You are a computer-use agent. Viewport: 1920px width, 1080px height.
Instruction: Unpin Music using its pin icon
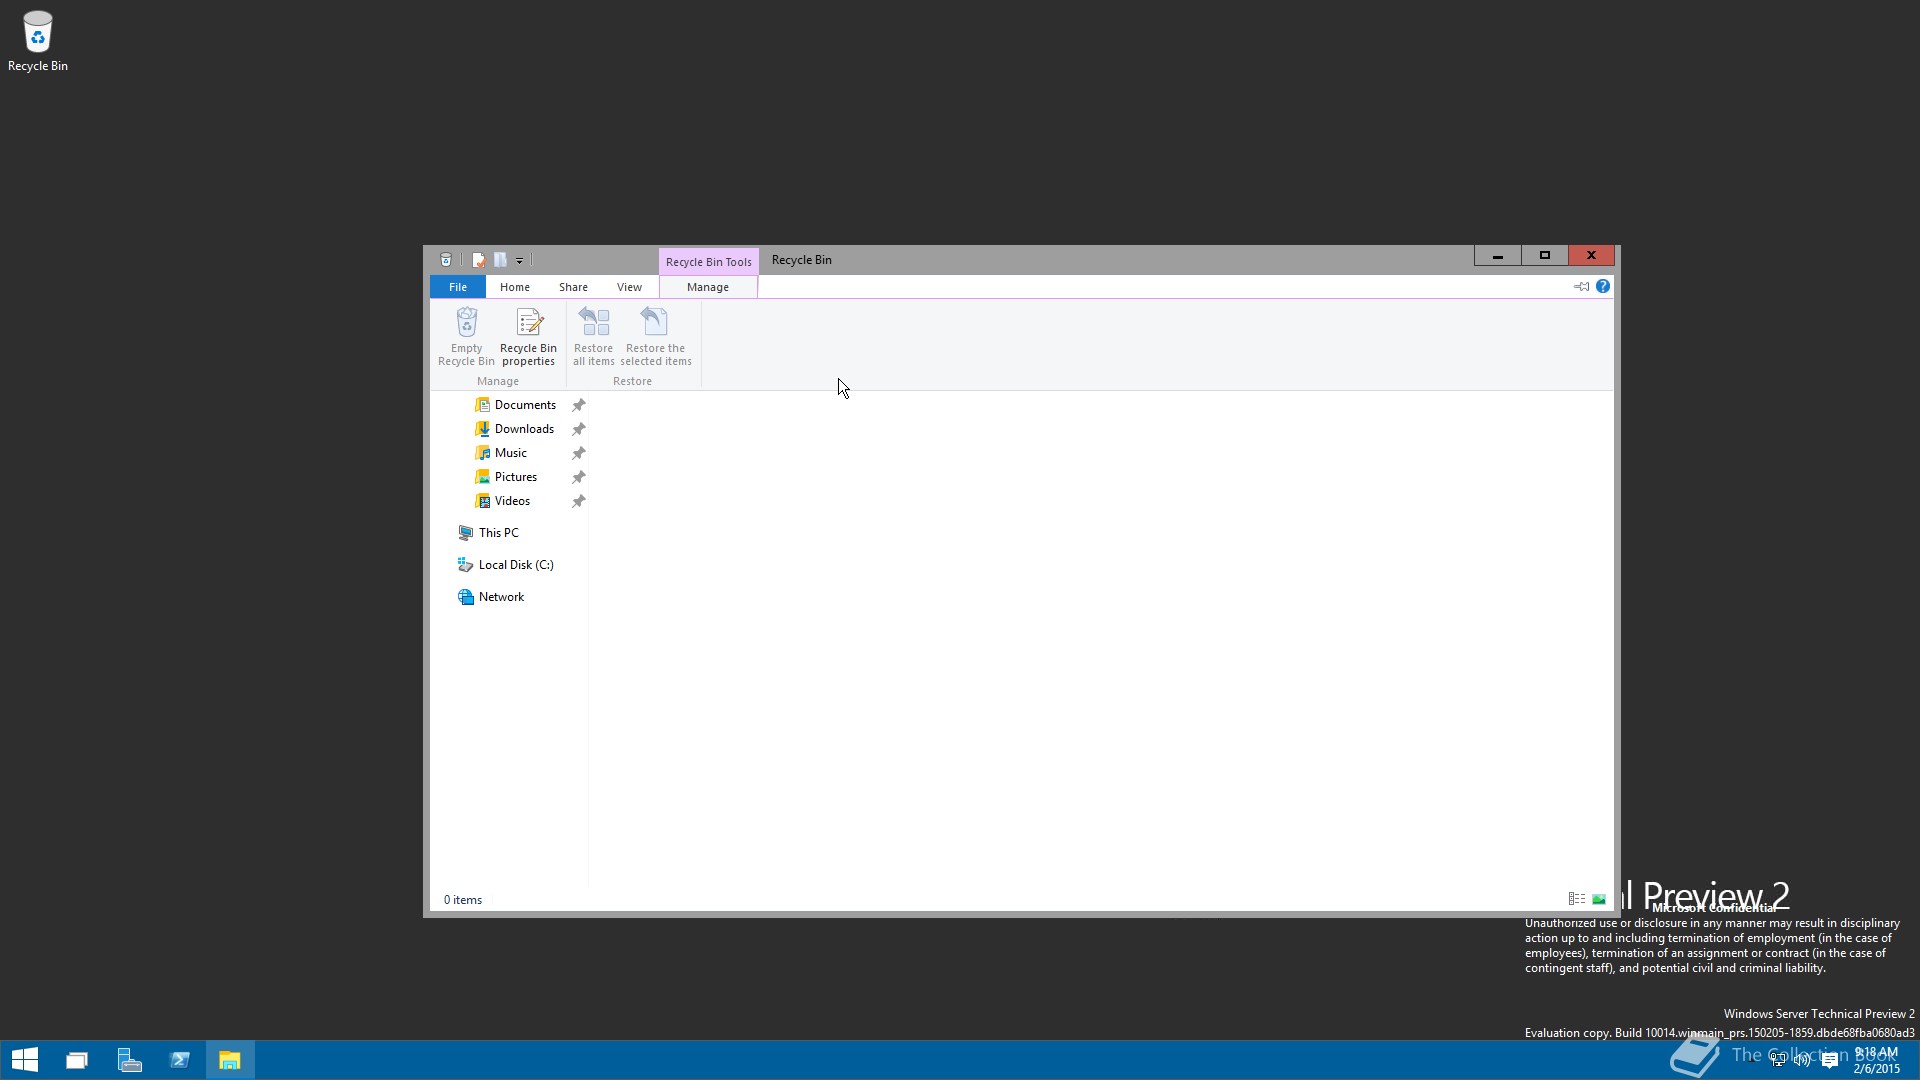pos(578,453)
